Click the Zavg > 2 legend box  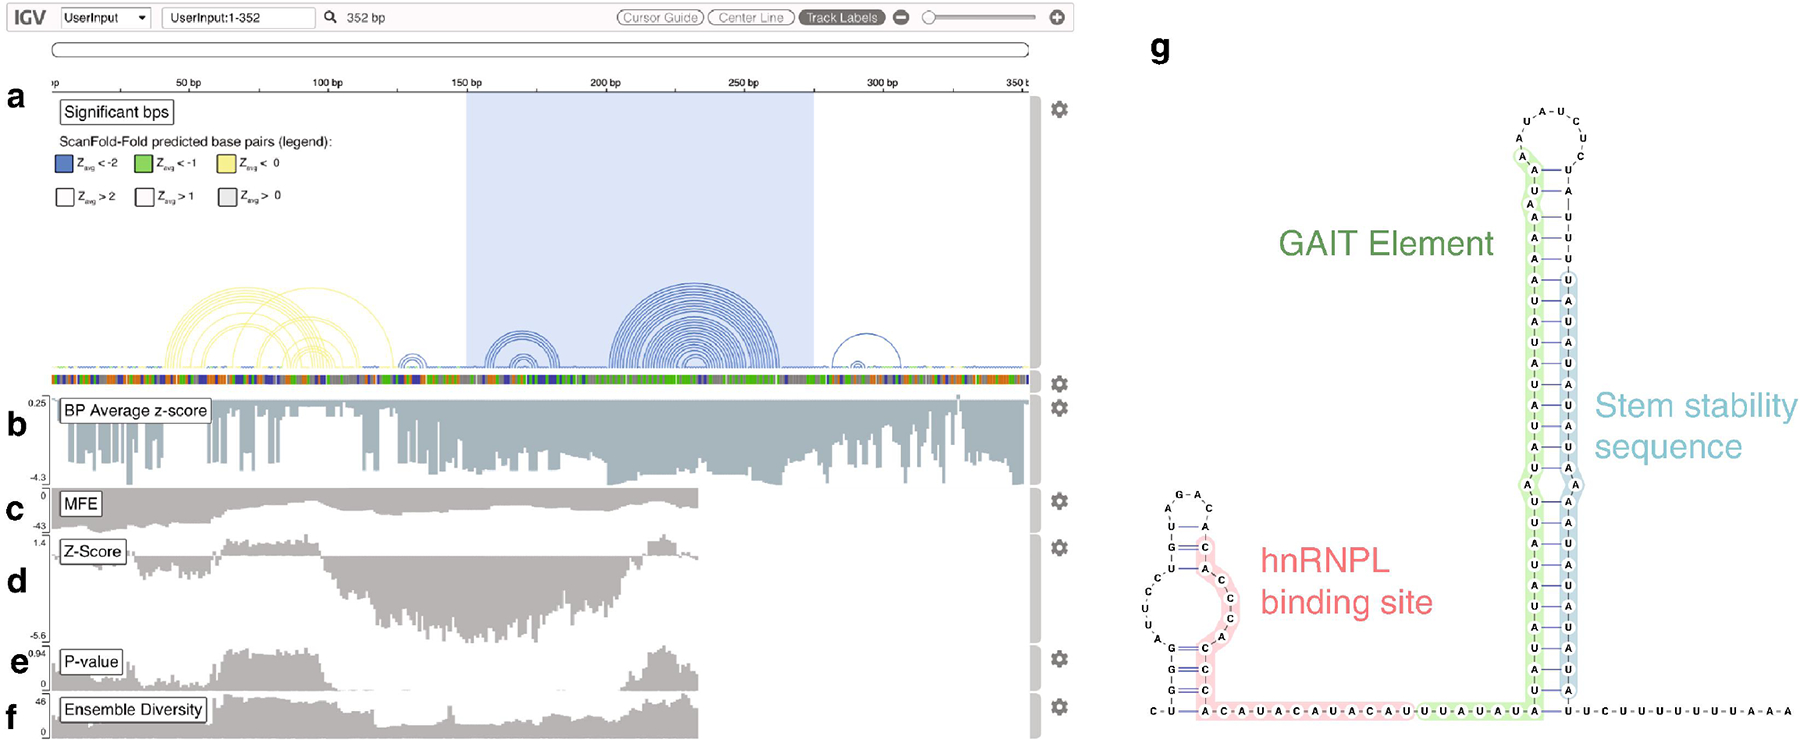click(x=64, y=197)
